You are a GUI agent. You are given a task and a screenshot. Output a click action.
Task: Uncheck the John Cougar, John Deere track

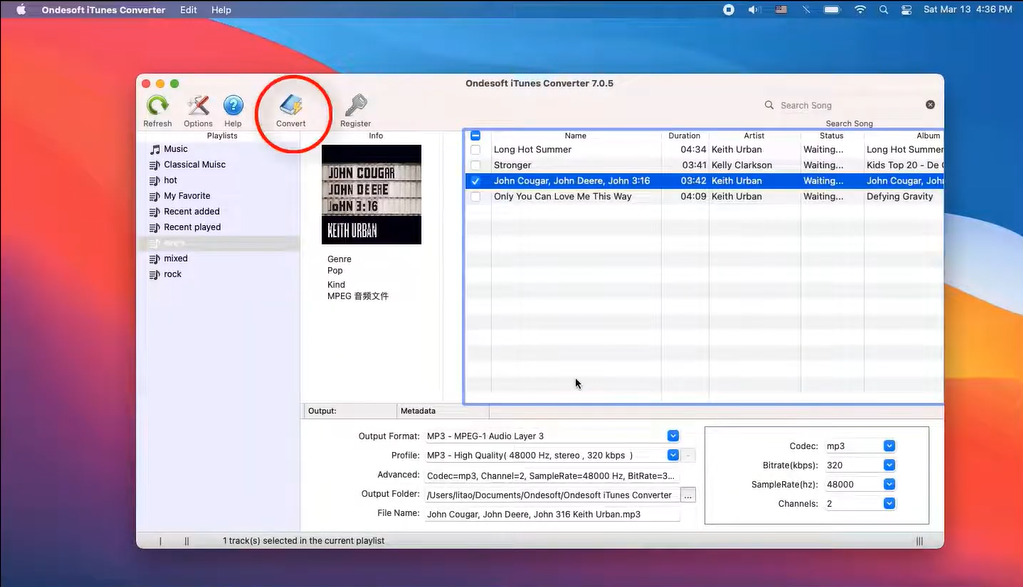point(476,181)
